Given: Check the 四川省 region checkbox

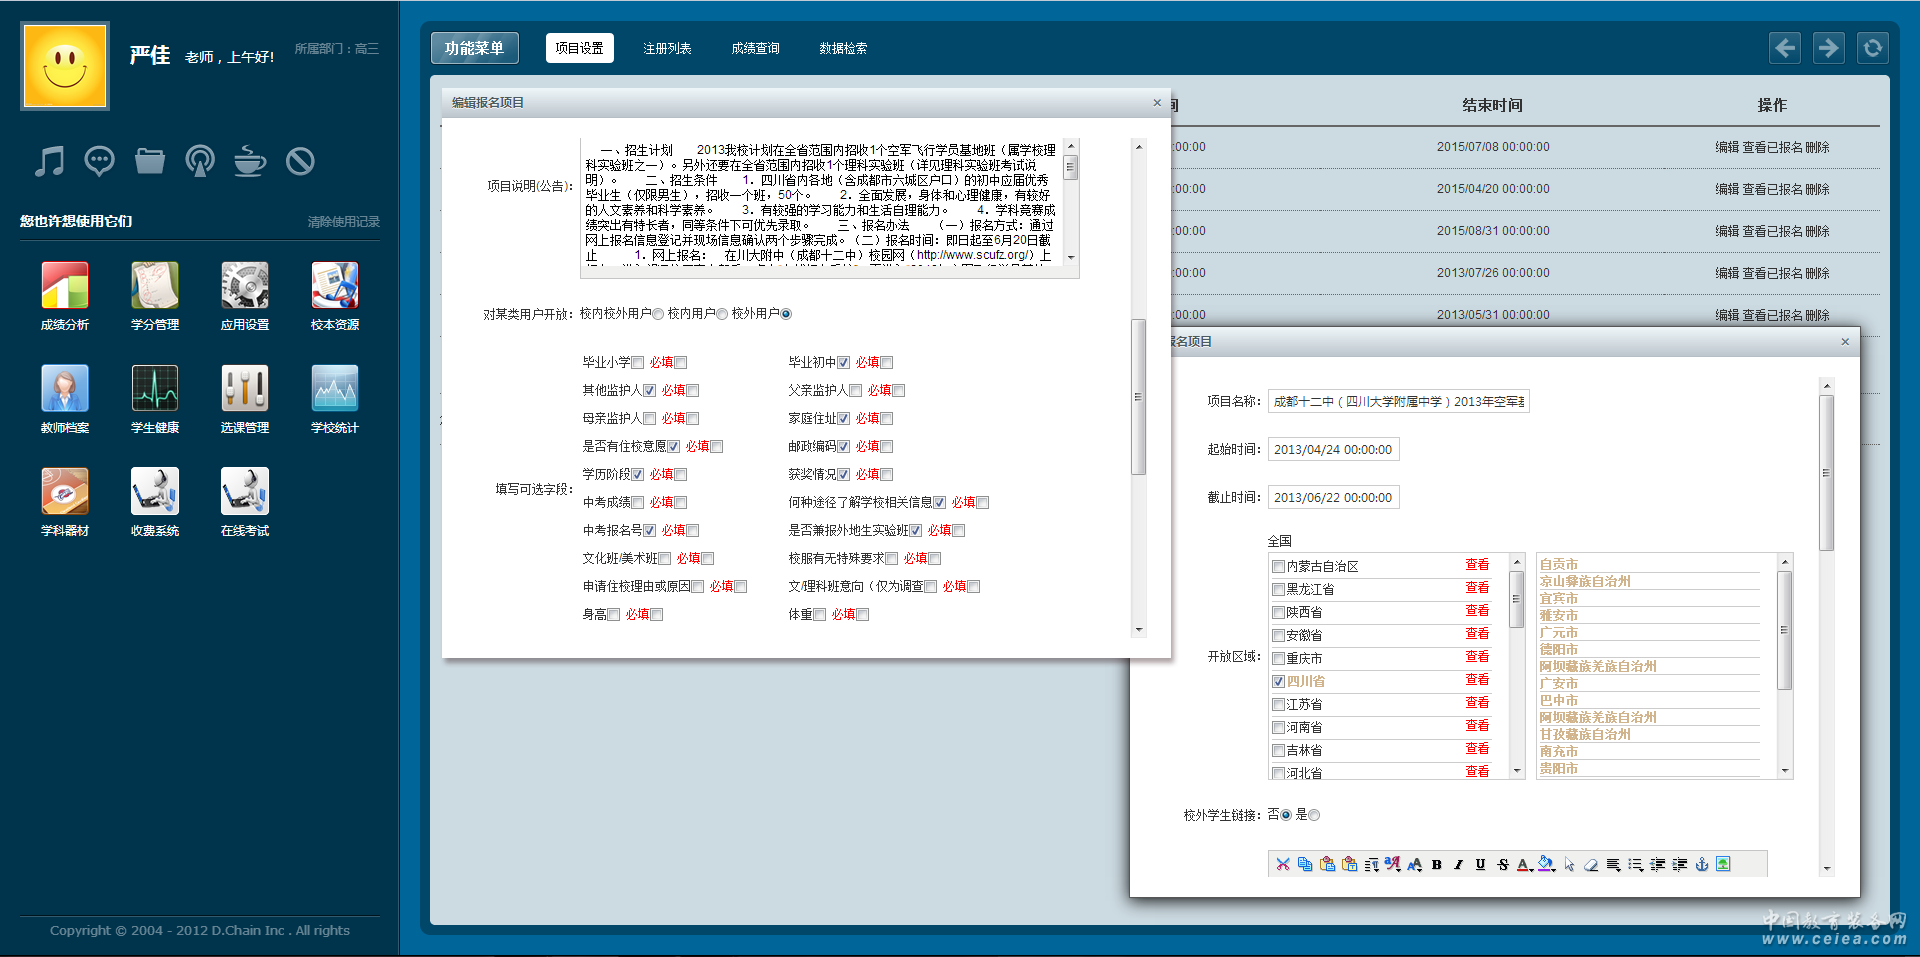Looking at the screenshot, I should (x=1278, y=682).
